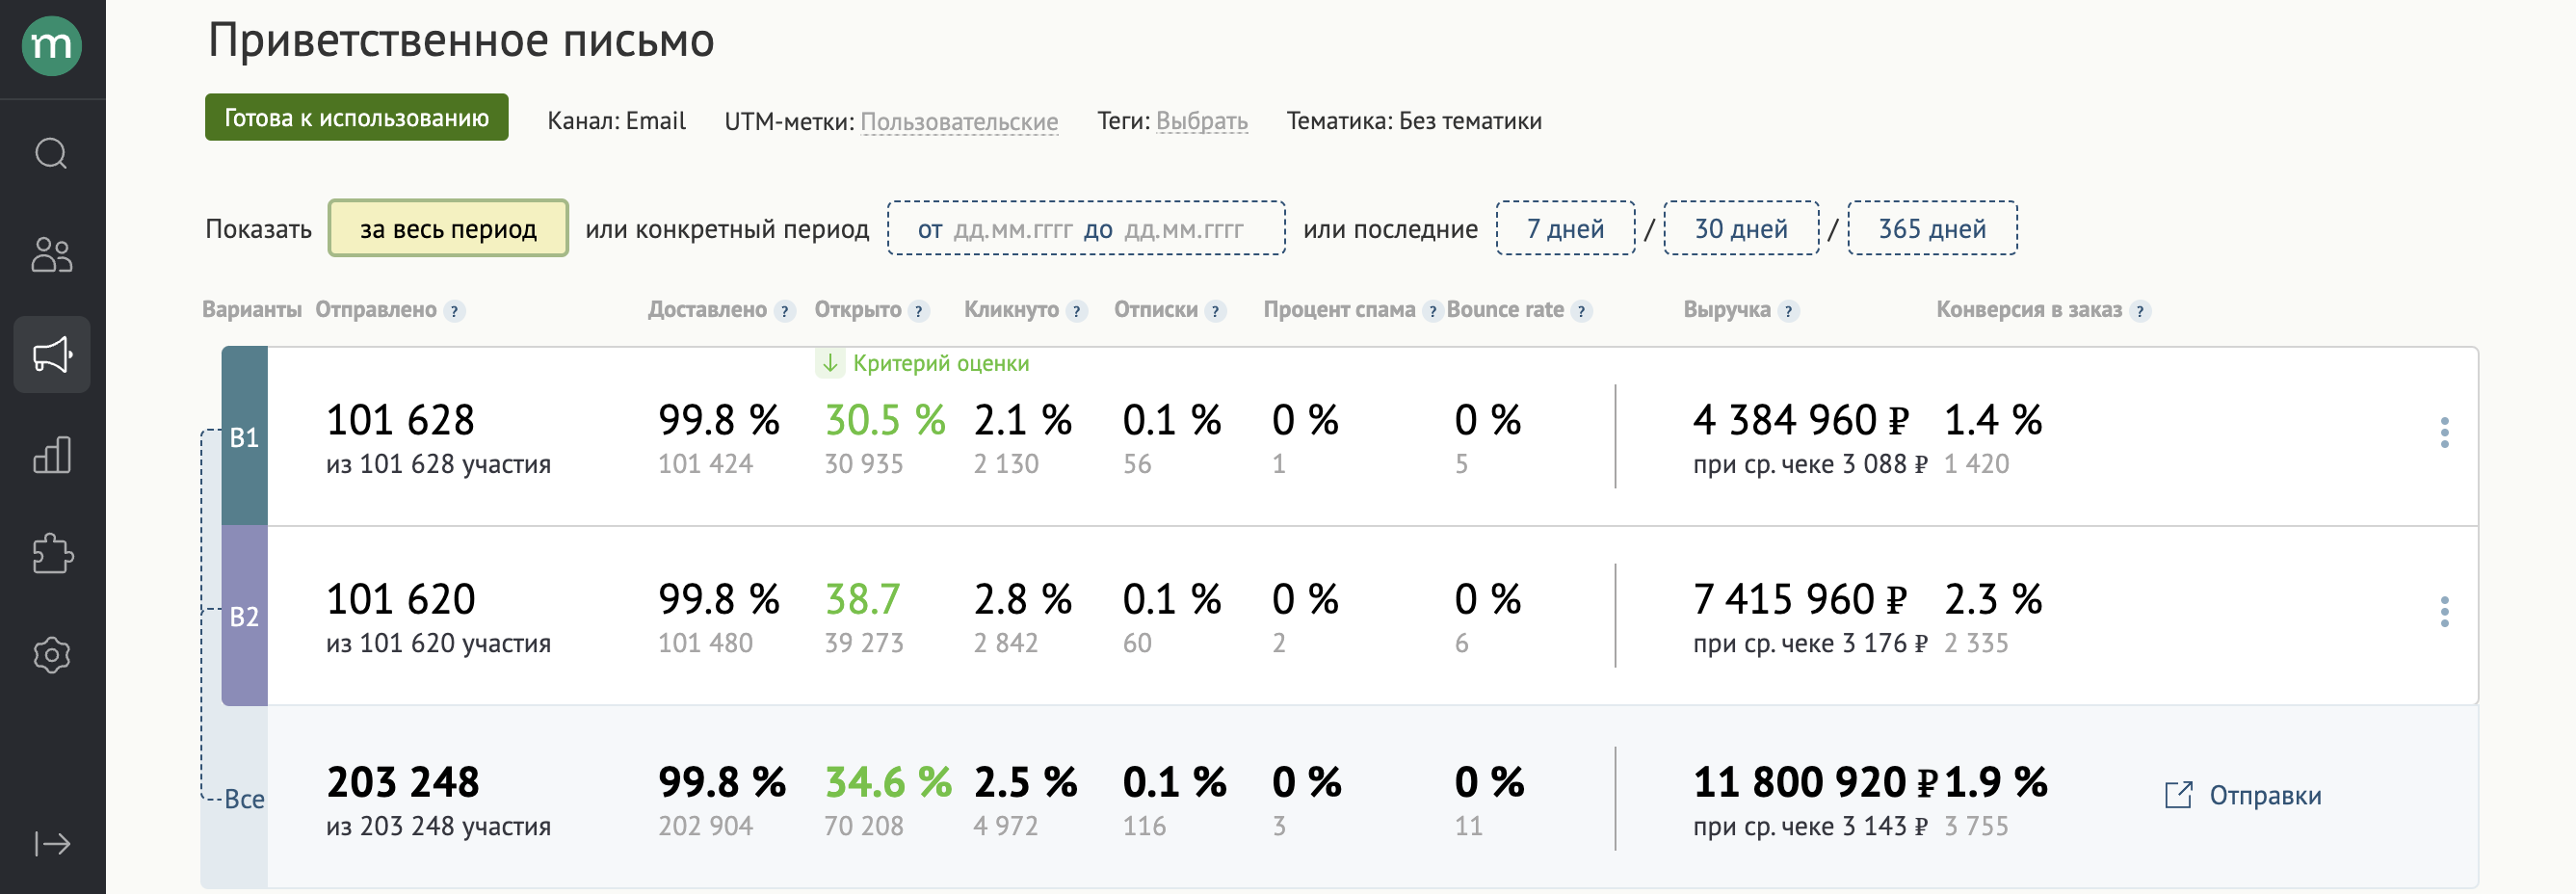
Task: Show help for Открыто column
Action: (920, 311)
